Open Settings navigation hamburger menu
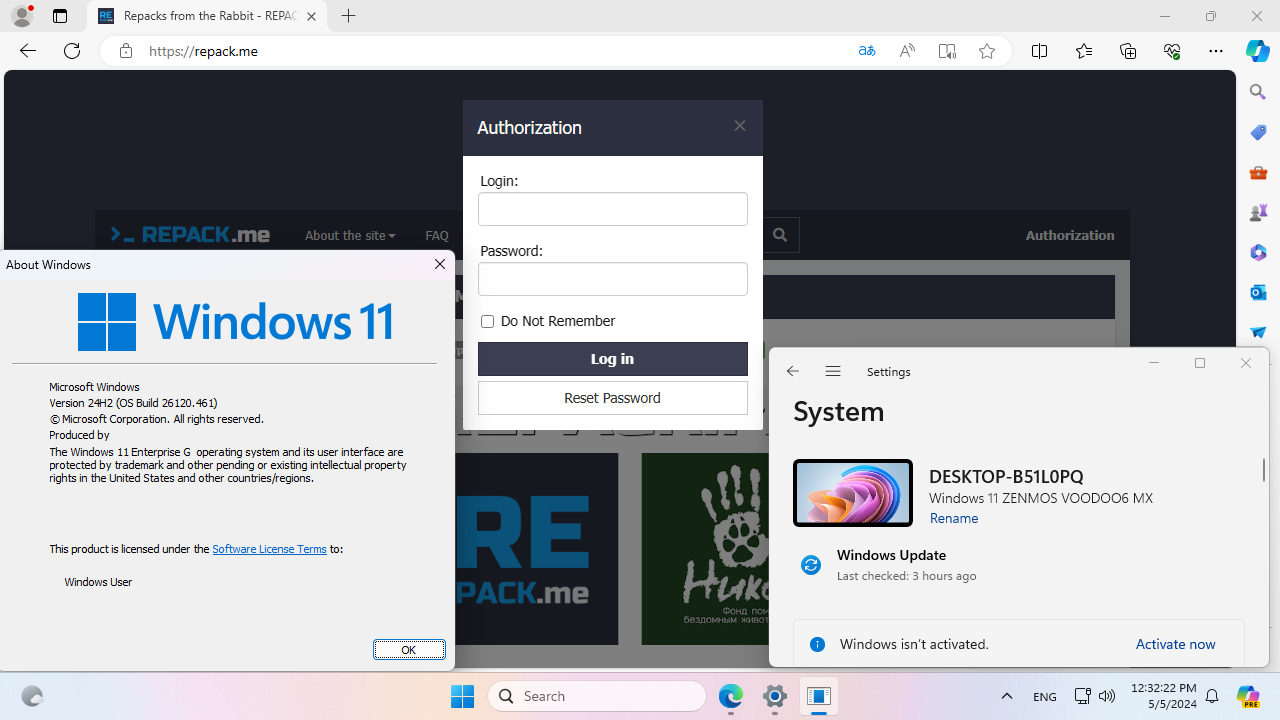 (x=833, y=371)
